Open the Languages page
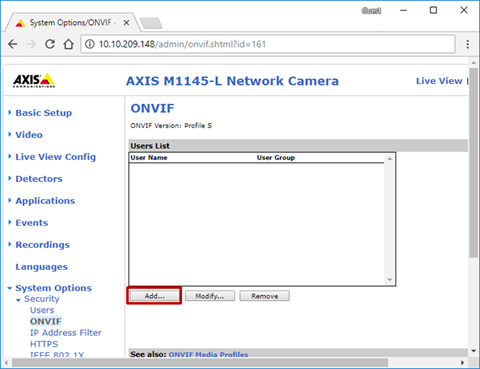Viewport: 480px width, 369px height. coord(41,267)
